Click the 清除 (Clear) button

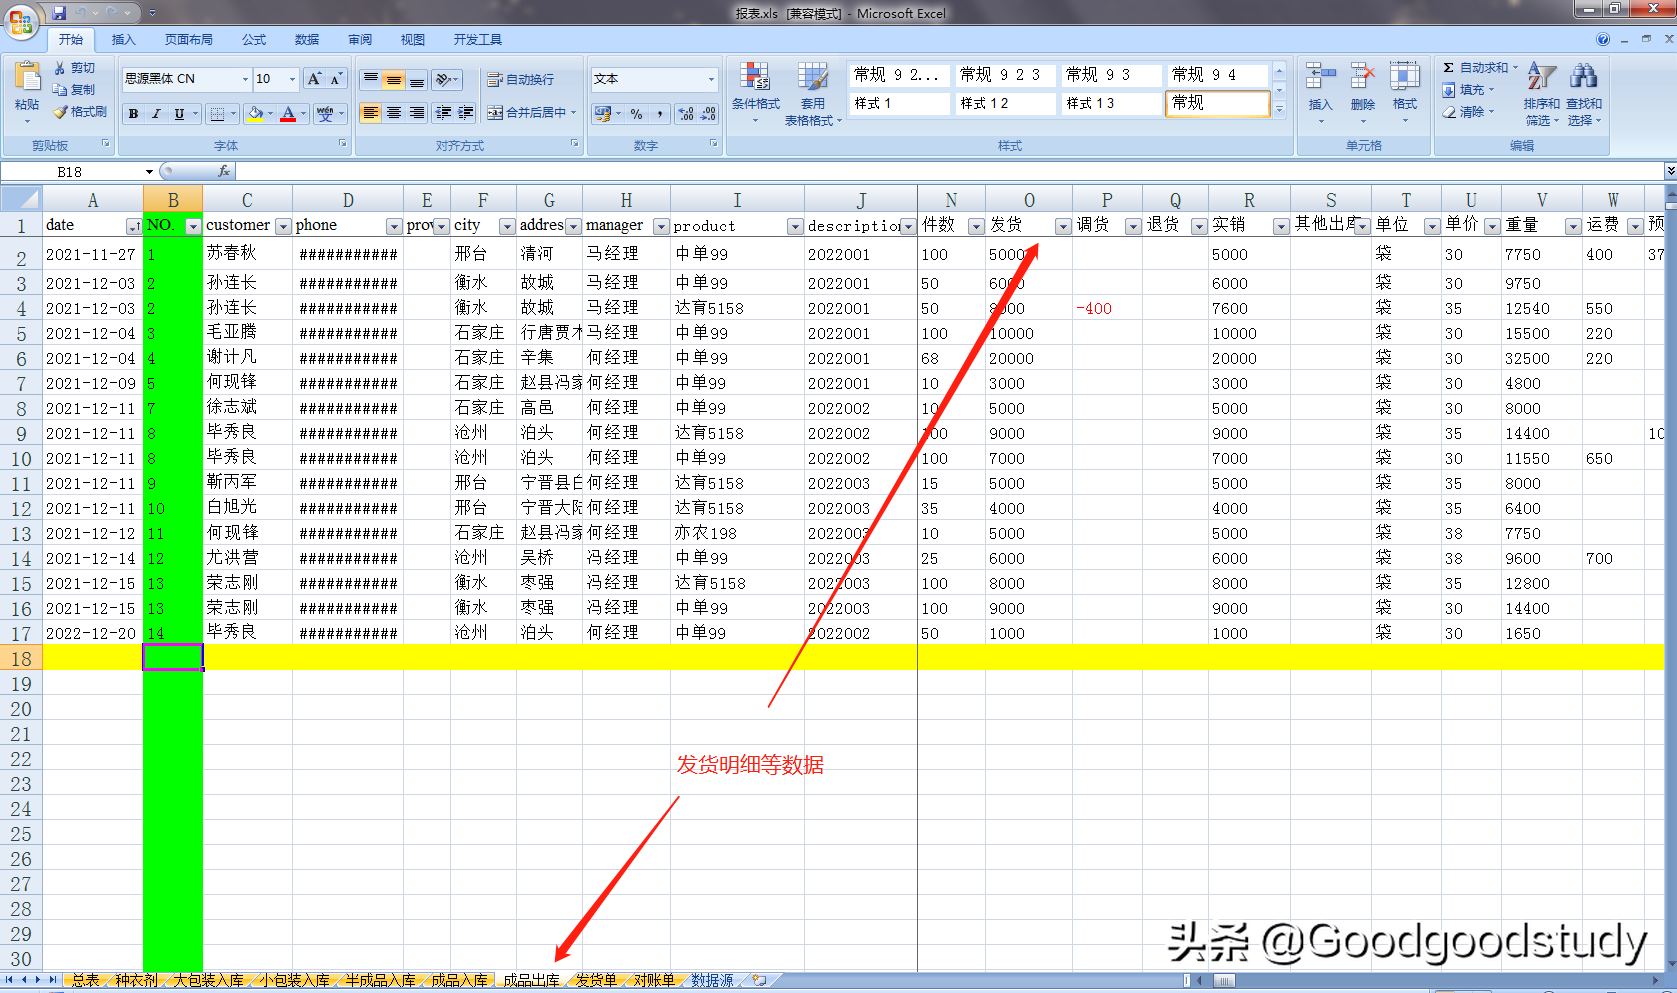1468,112
